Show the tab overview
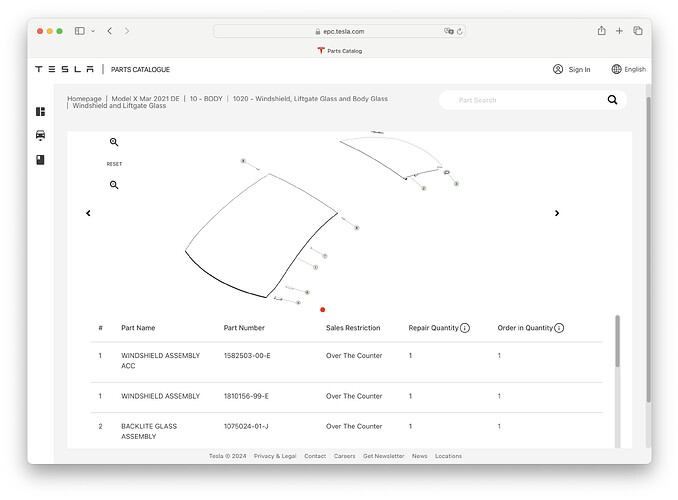The width and height of the screenshot is (678, 500). tap(638, 31)
